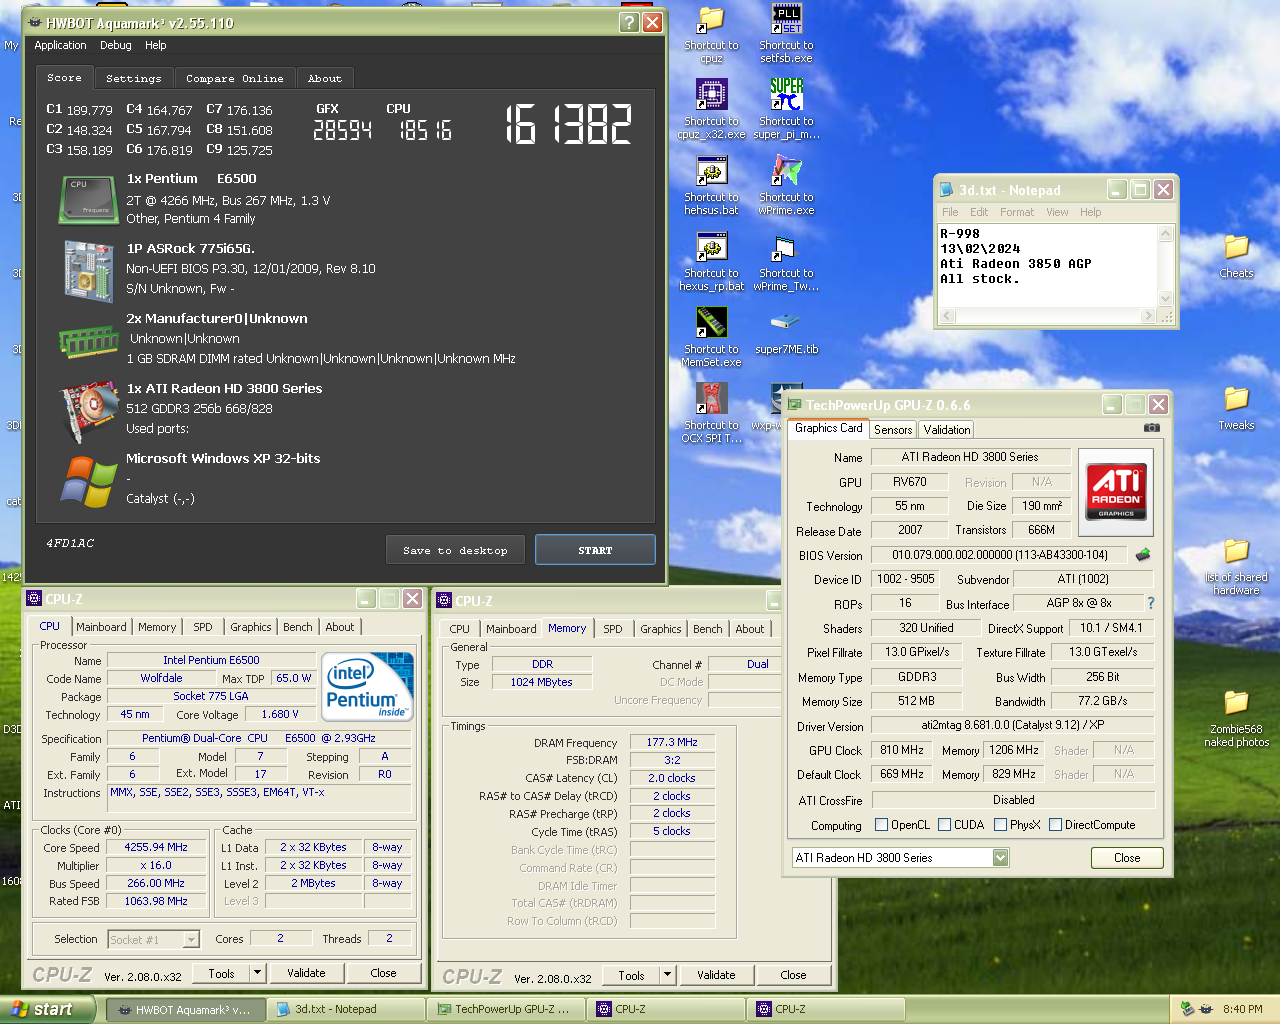This screenshot has height=1024, width=1280.
Task: Click the Windows start button
Action: coord(47,1009)
